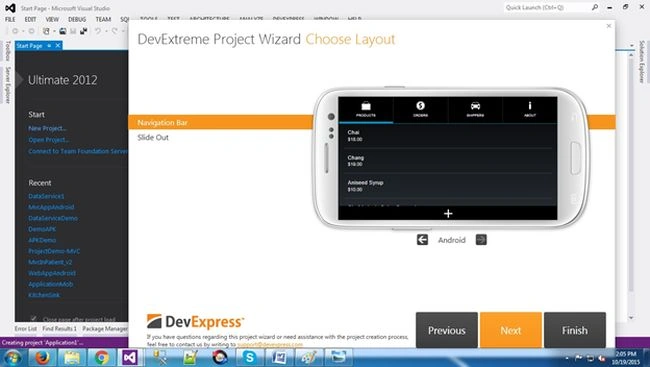Click the Finish button

point(575,330)
